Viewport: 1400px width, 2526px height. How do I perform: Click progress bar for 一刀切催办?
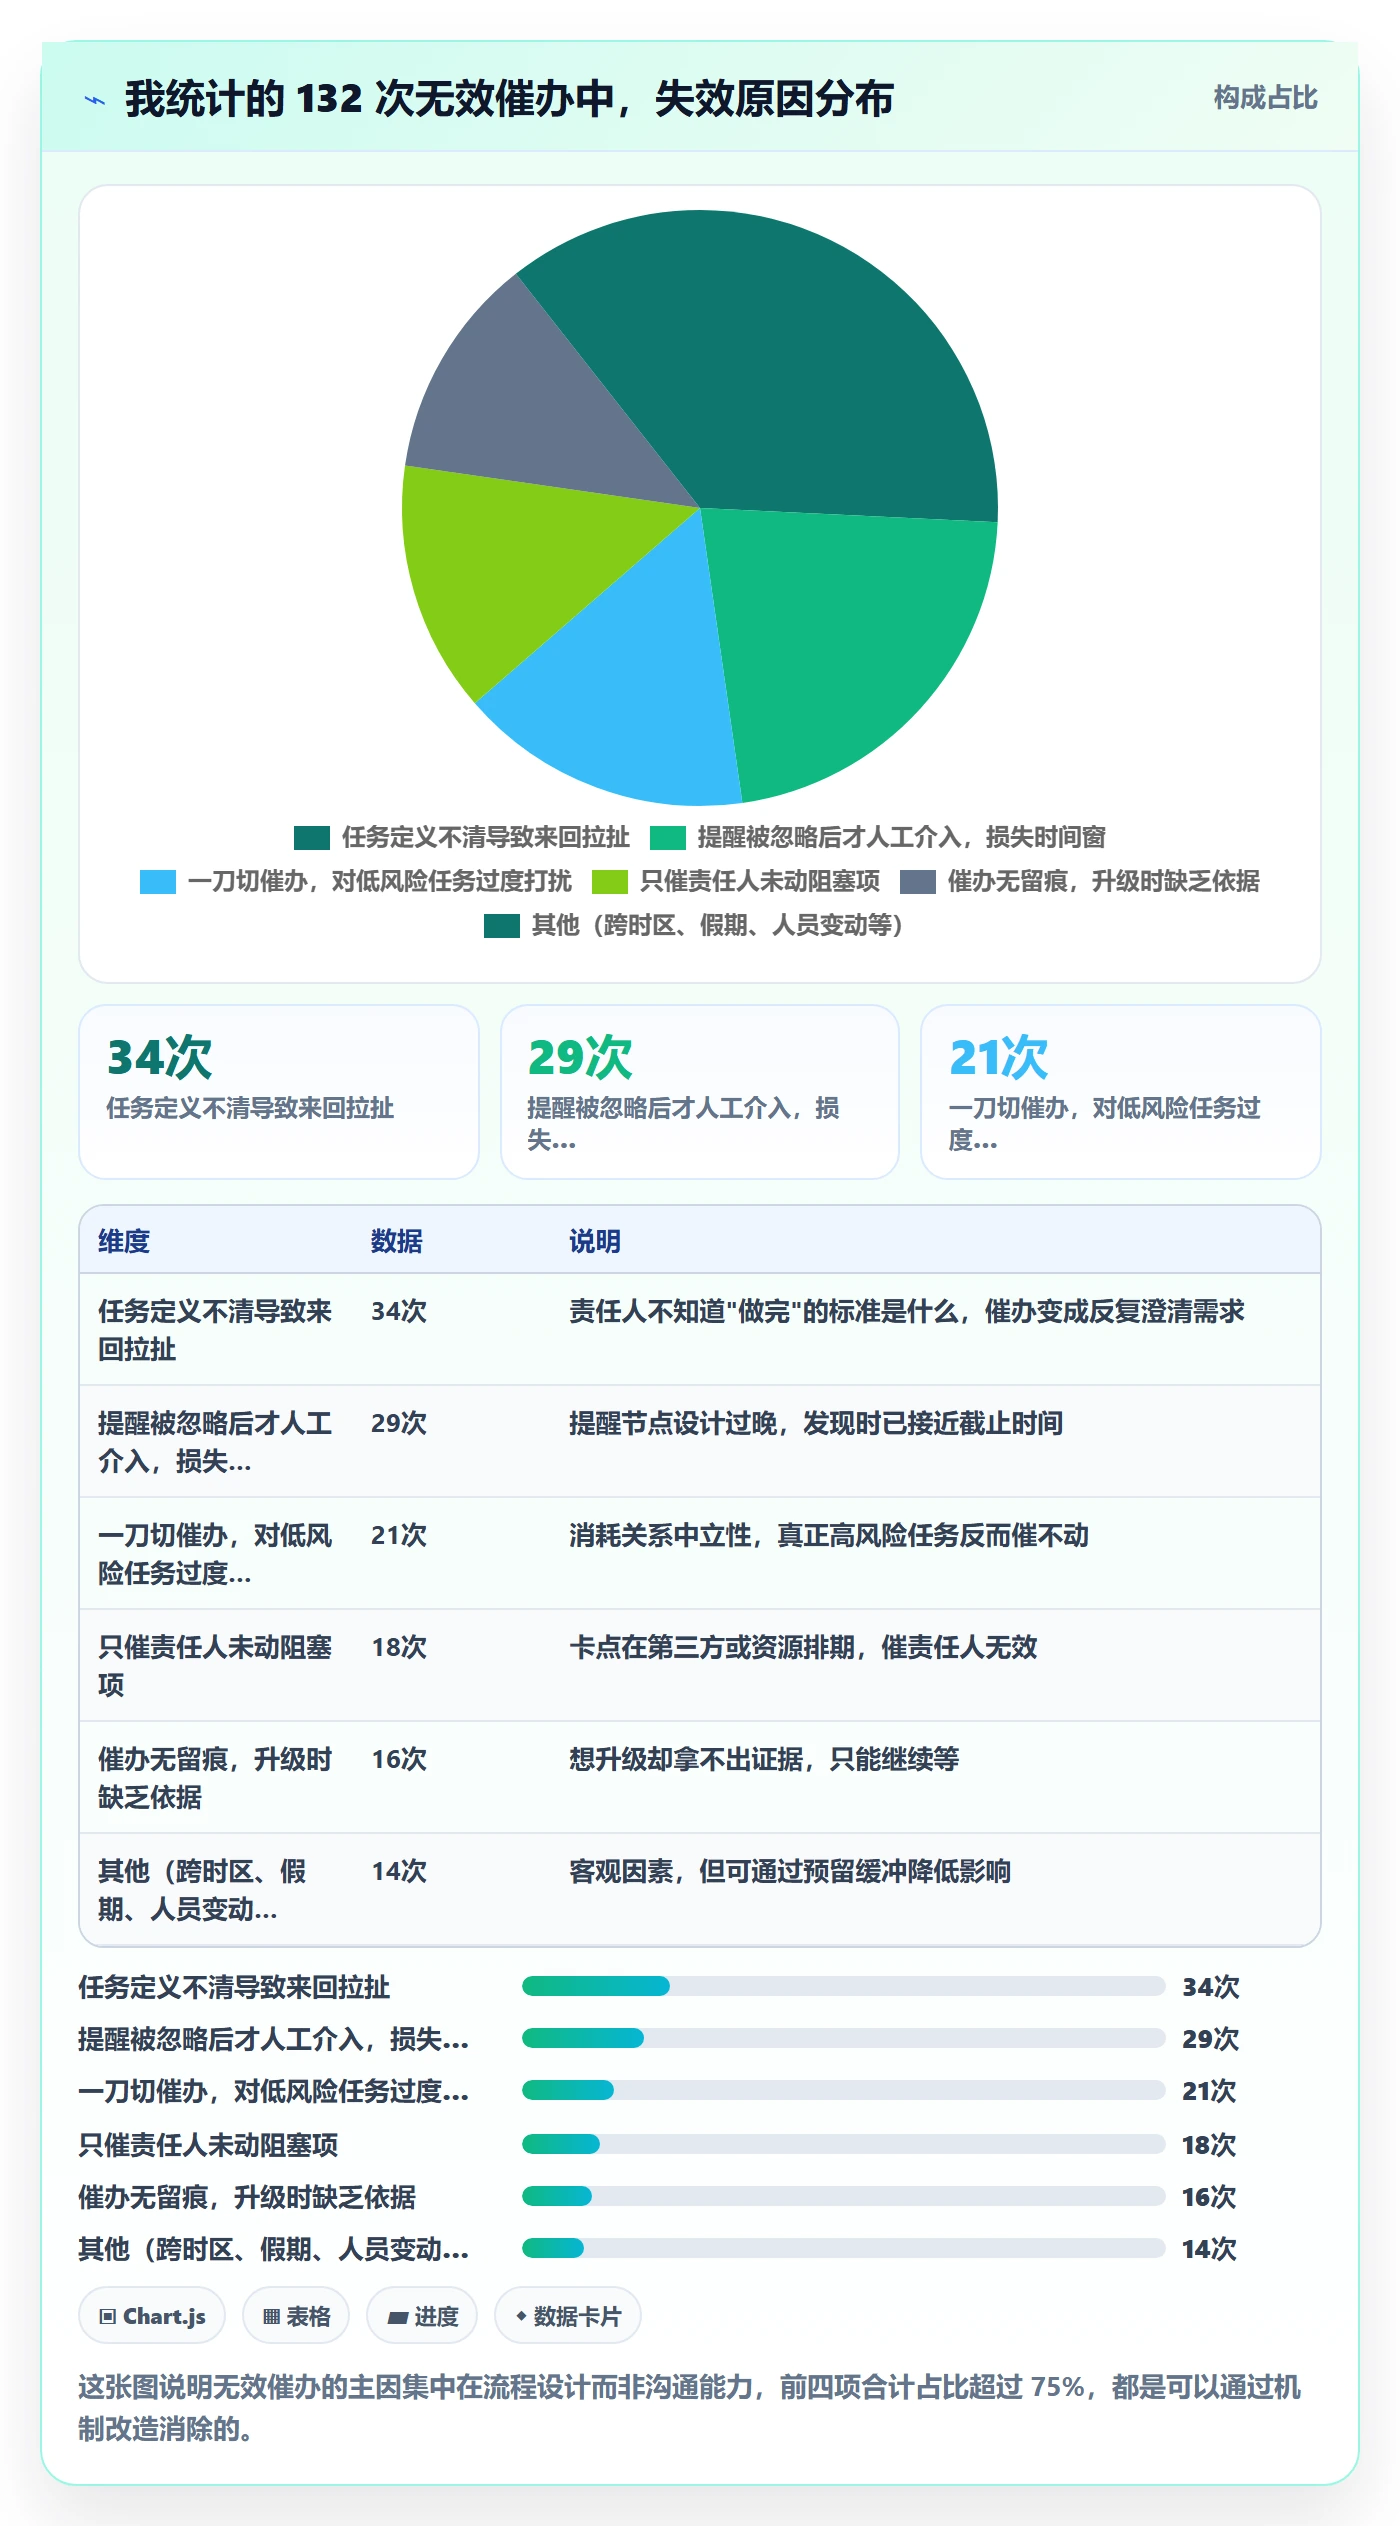pos(843,2090)
